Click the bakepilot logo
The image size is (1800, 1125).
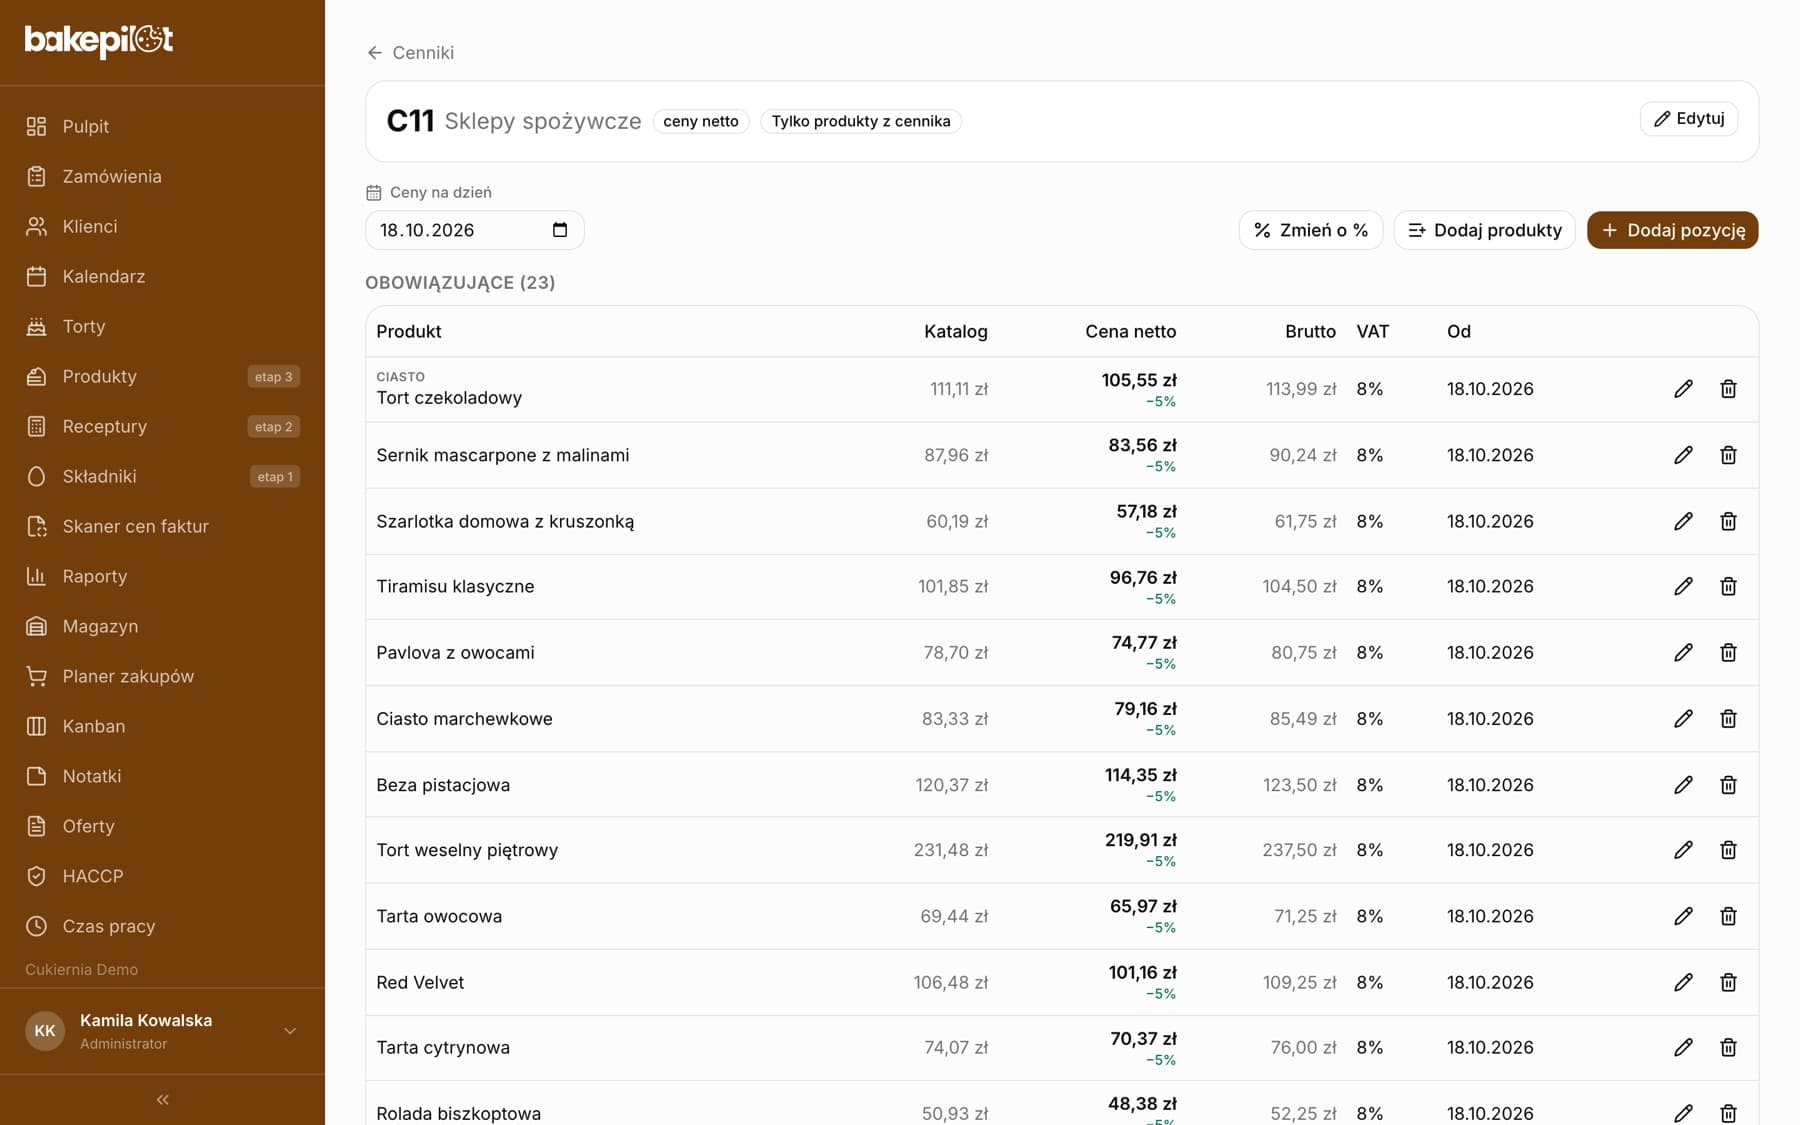[x=99, y=40]
